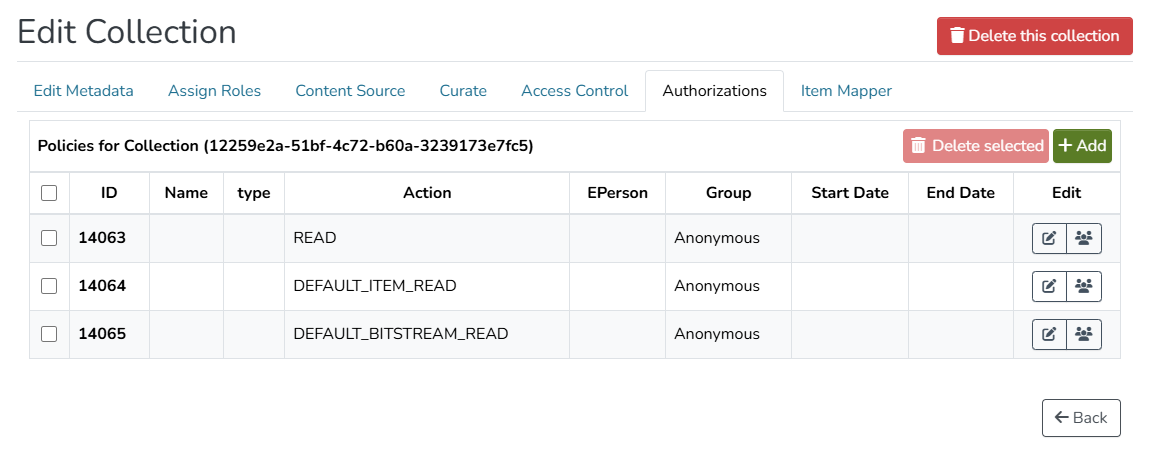Switch to the Access Control tab

coord(574,91)
